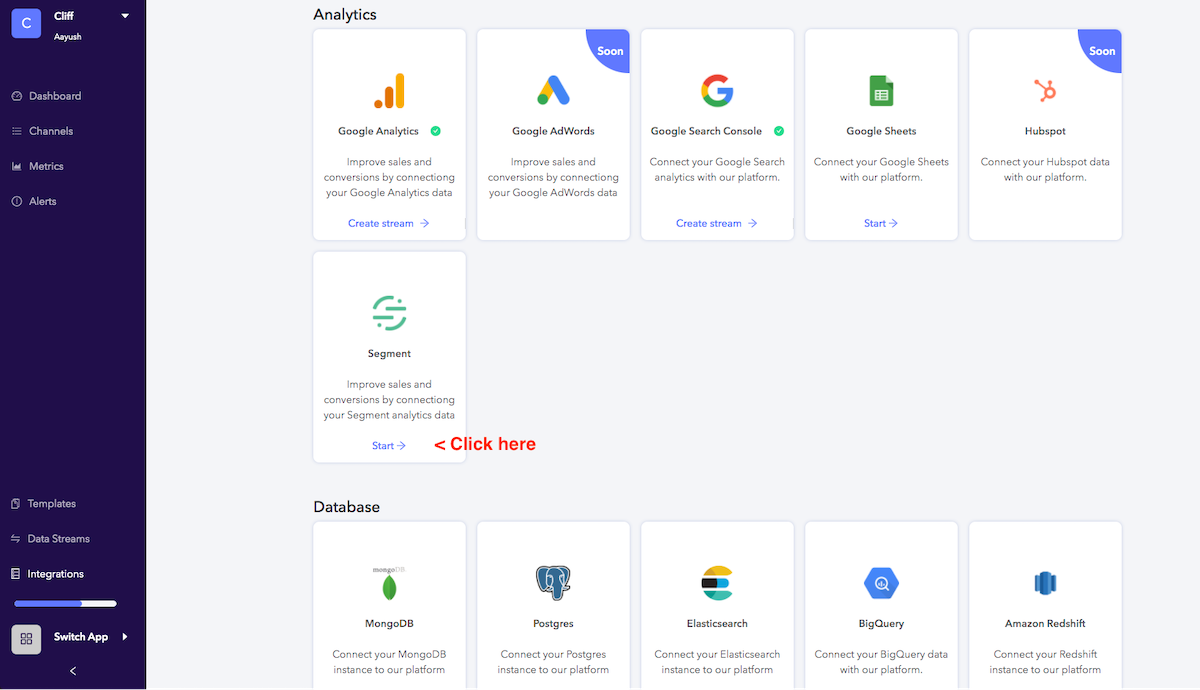Click the Aayush user name text
The width and height of the screenshot is (1200, 690).
(x=67, y=36)
